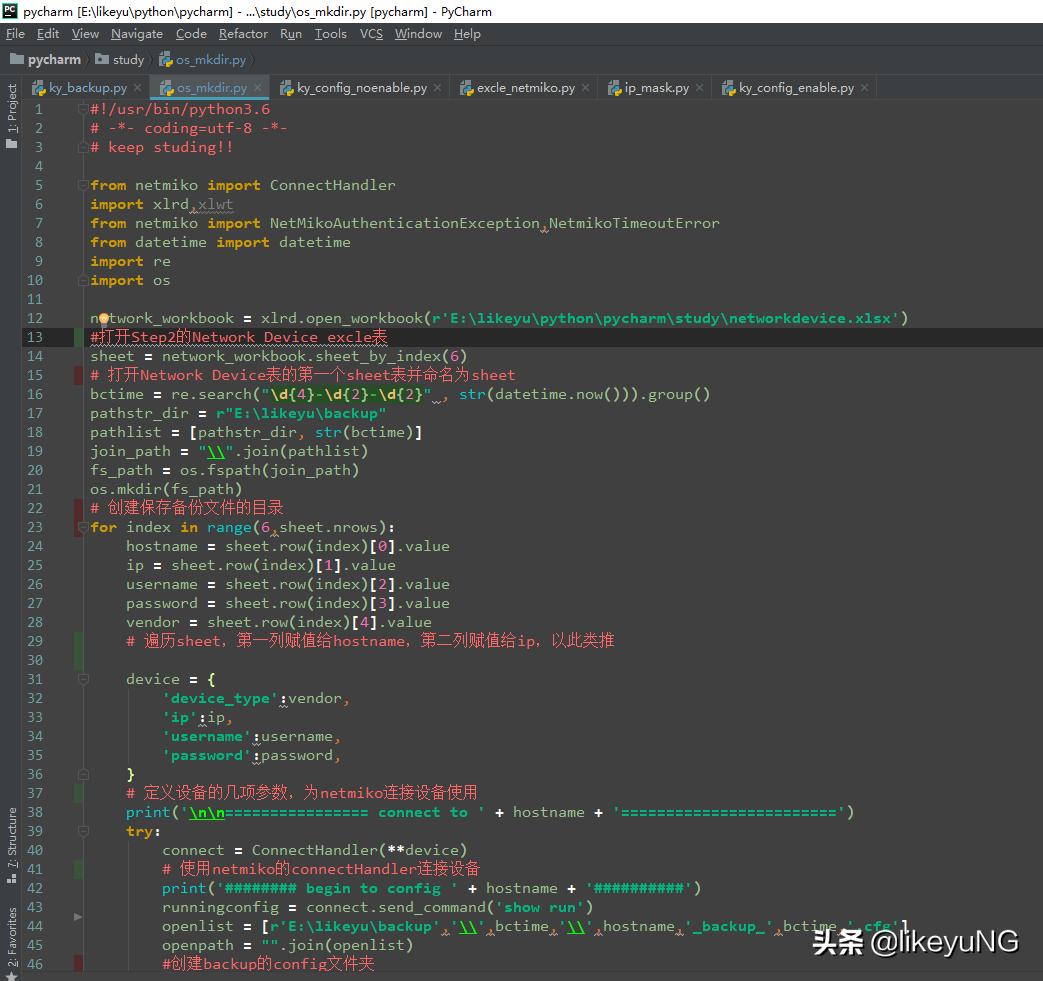Screen dimensions: 1043x981
Task: Open the Help menu
Action: pos(467,34)
